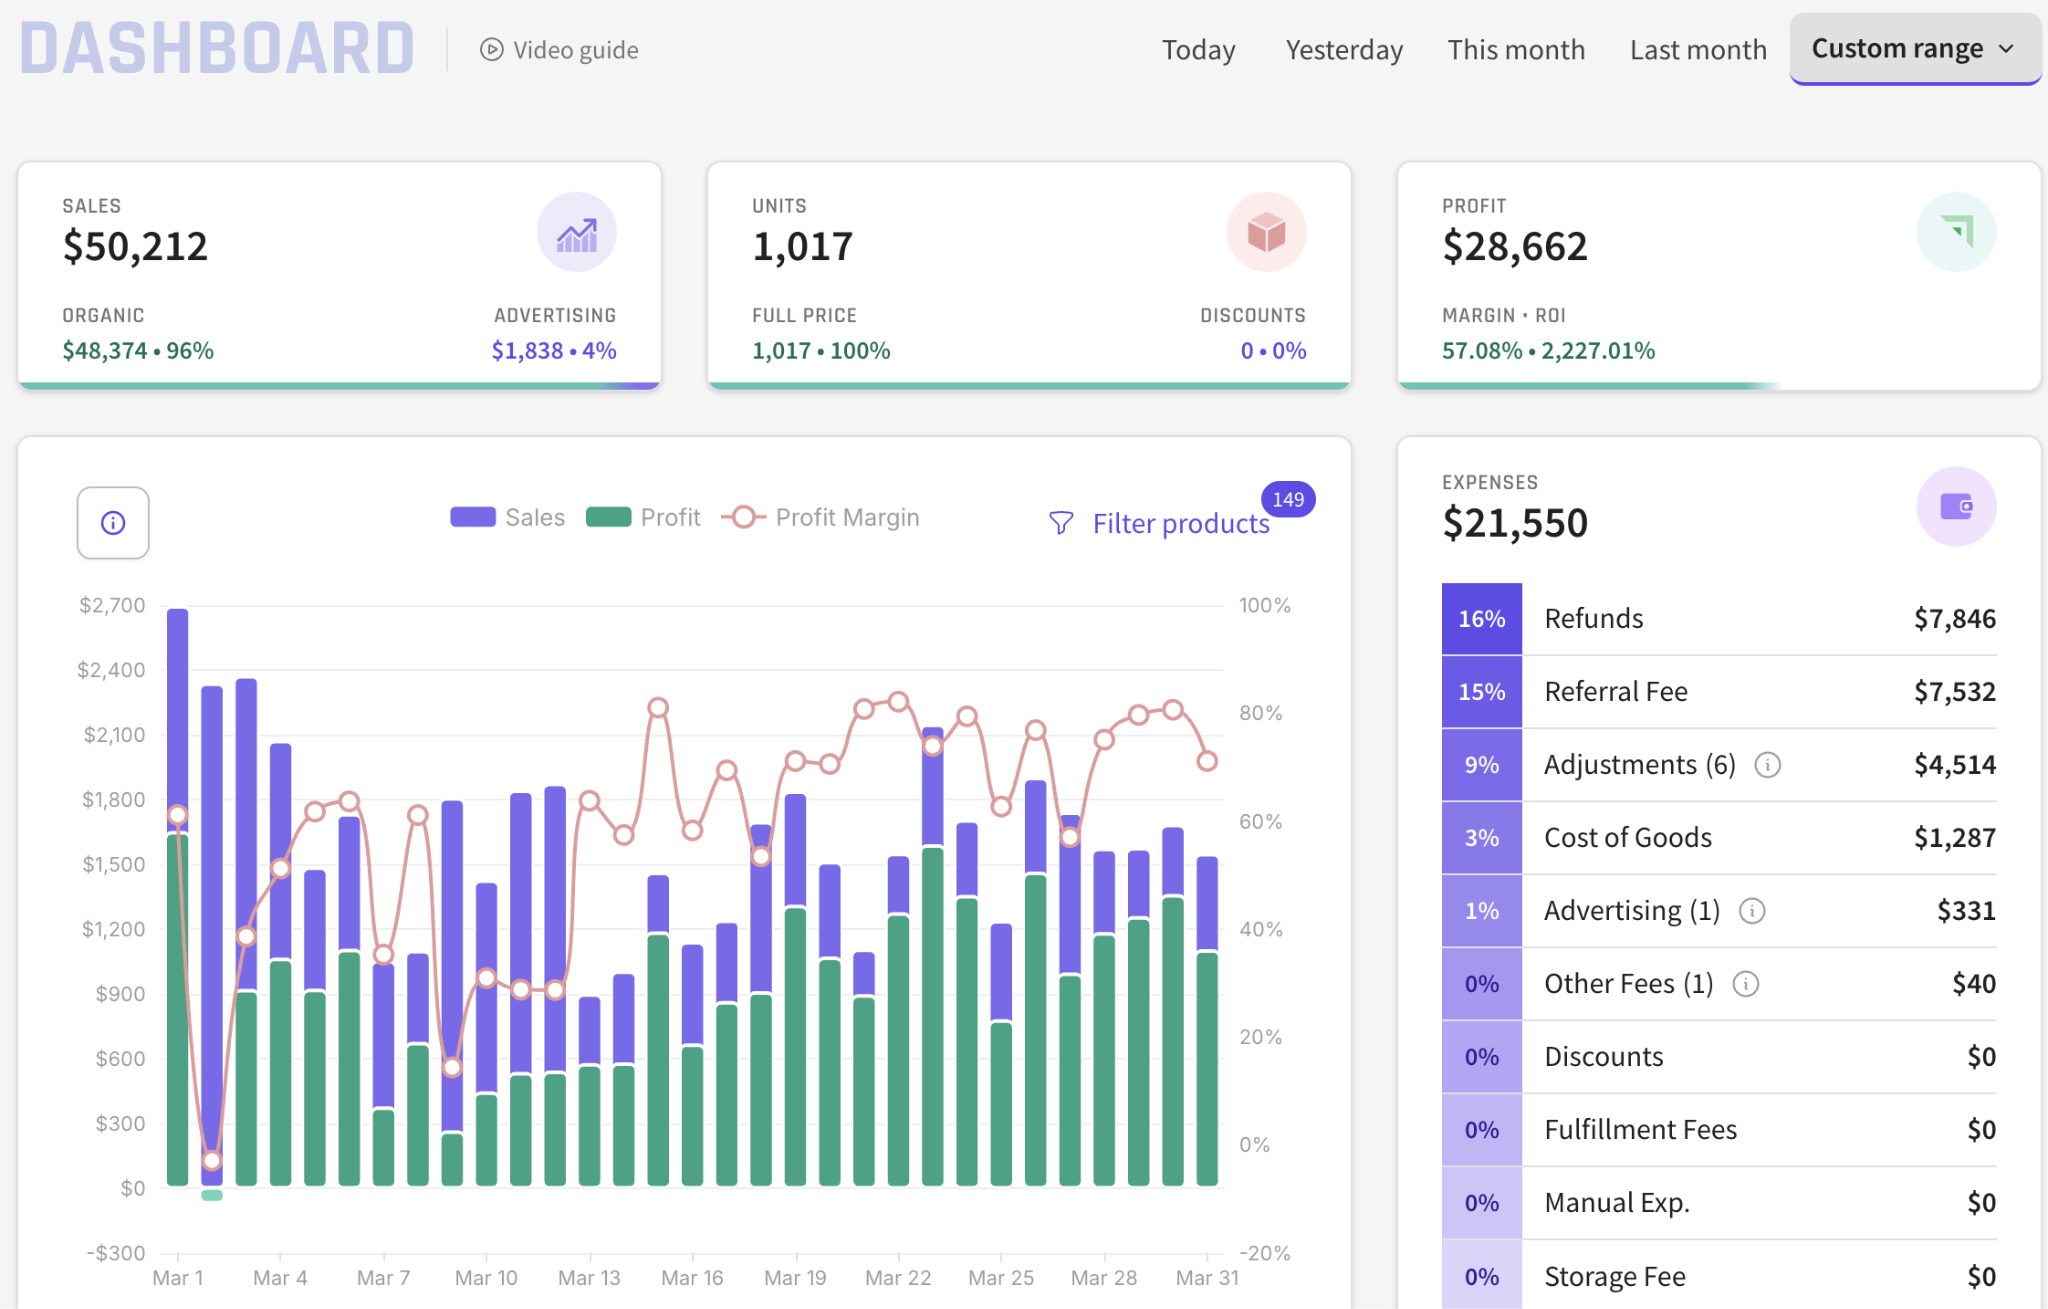Select the Yesterday range tab
Image resolution: width=2048 pixels, height=1309 pixels.
click(x=1344, y=50)
